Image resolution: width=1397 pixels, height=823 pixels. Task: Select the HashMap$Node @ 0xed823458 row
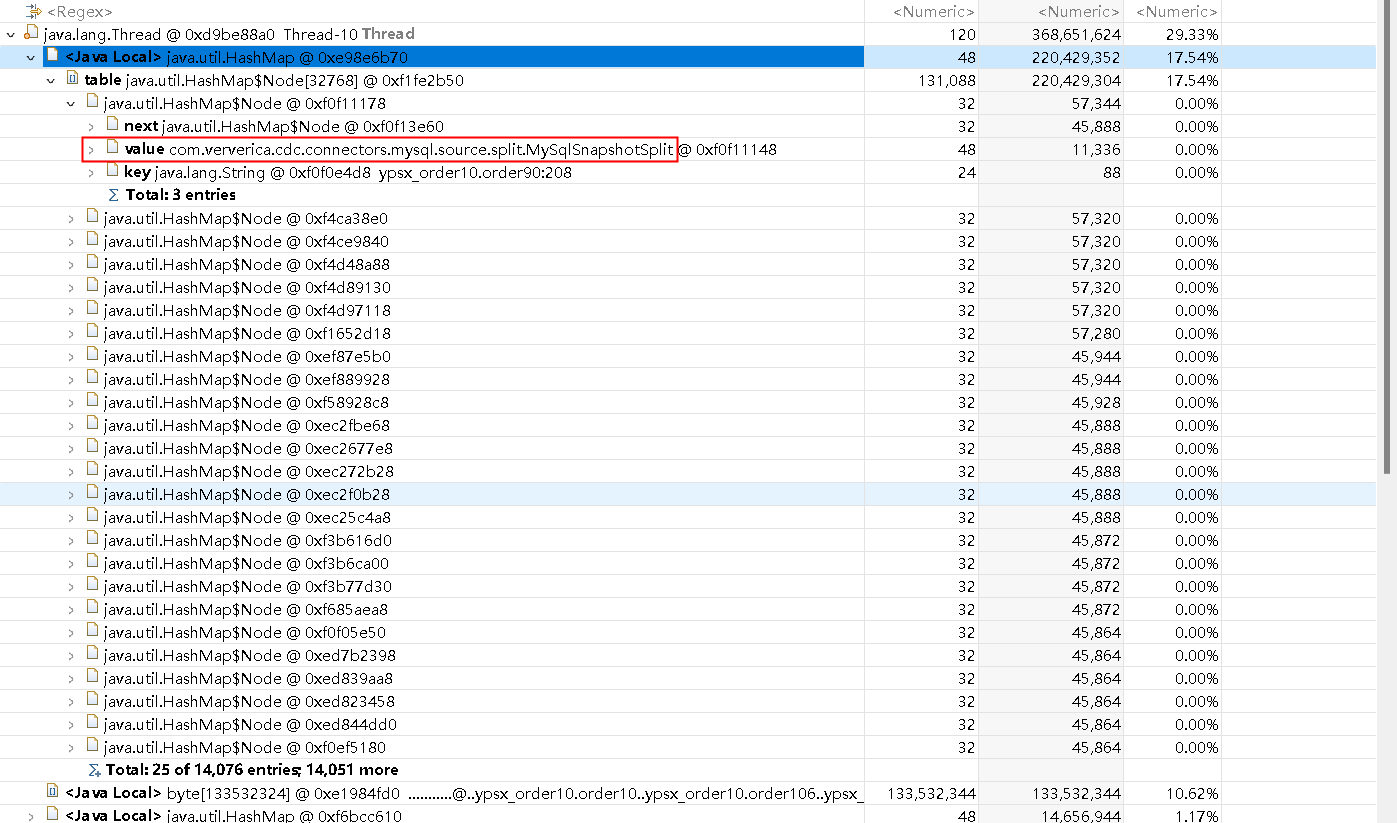click(689, 701)
